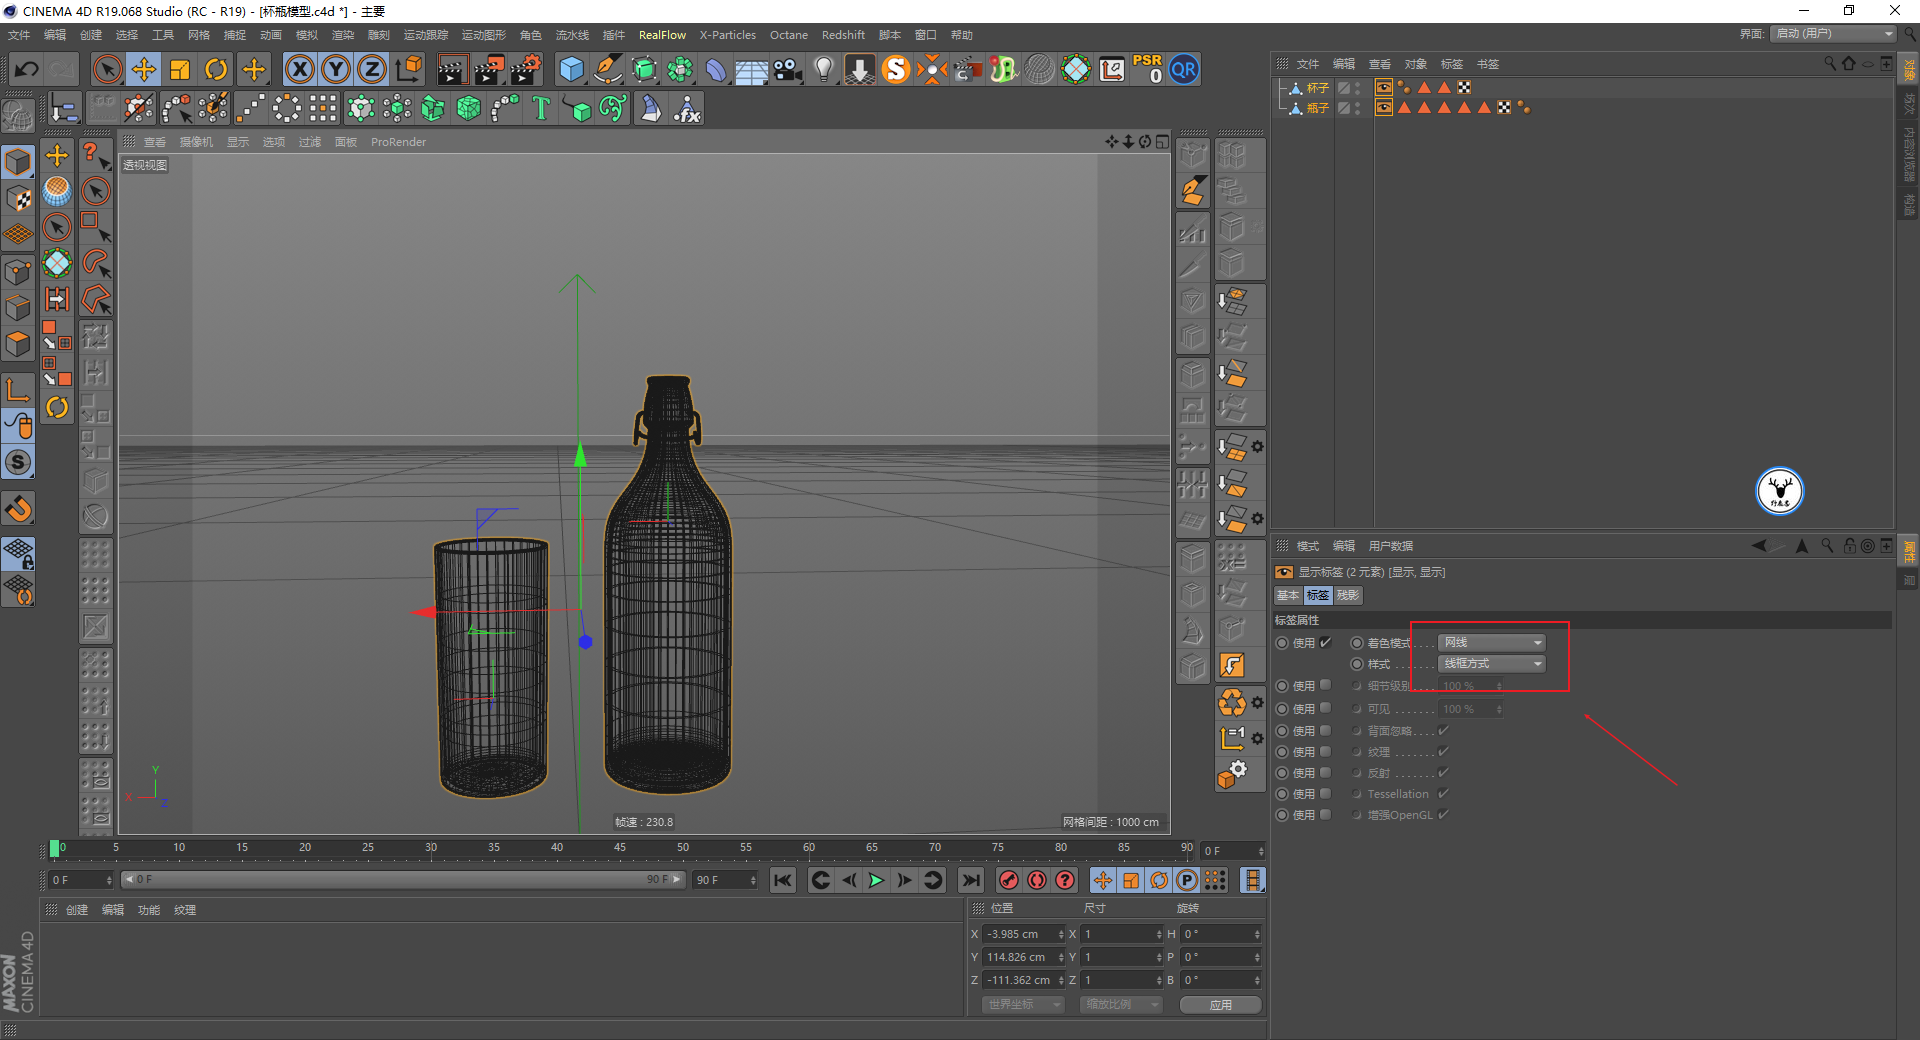Click the X position input field
1920x1040 pixels.
(1018, 934)
